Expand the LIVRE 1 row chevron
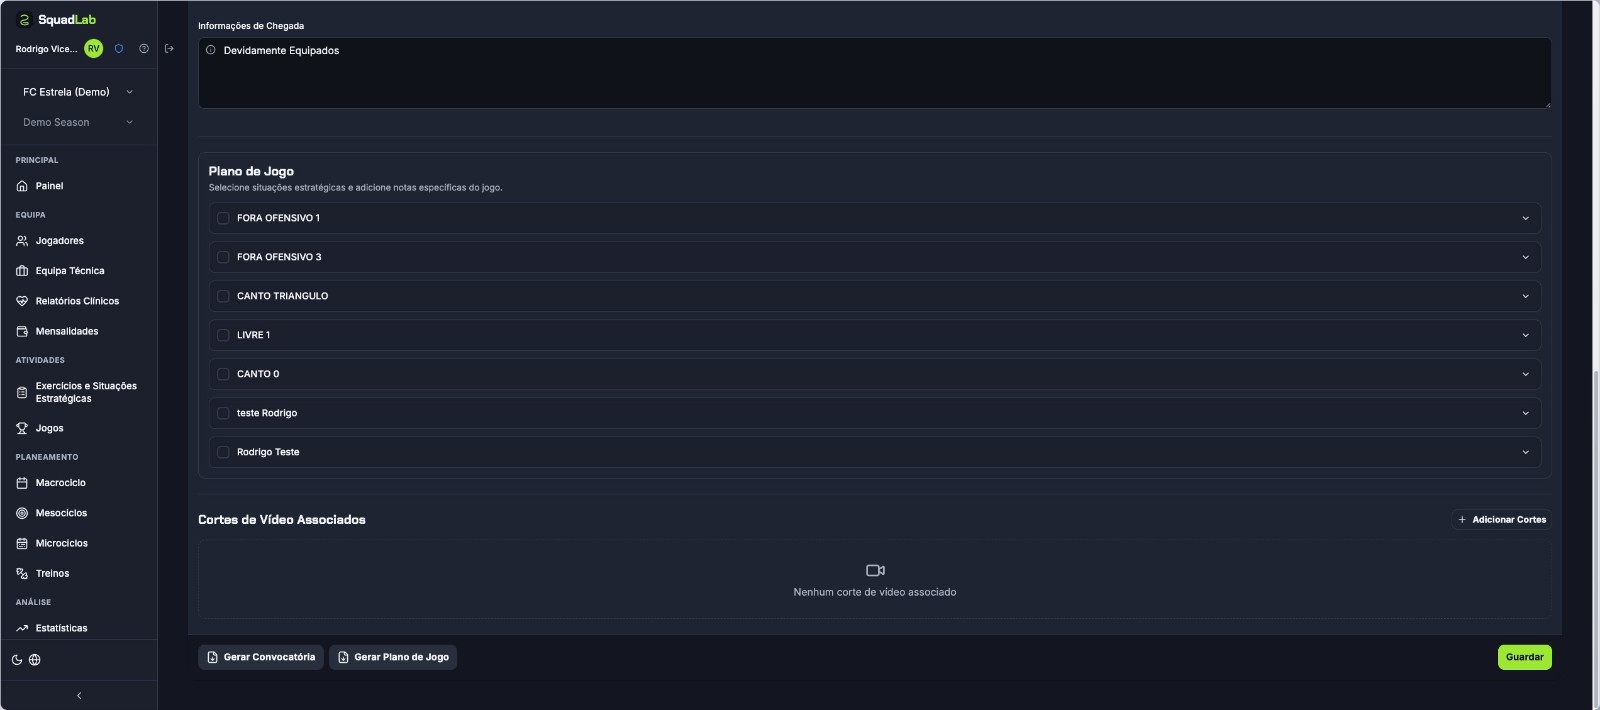 point(1525,335)
